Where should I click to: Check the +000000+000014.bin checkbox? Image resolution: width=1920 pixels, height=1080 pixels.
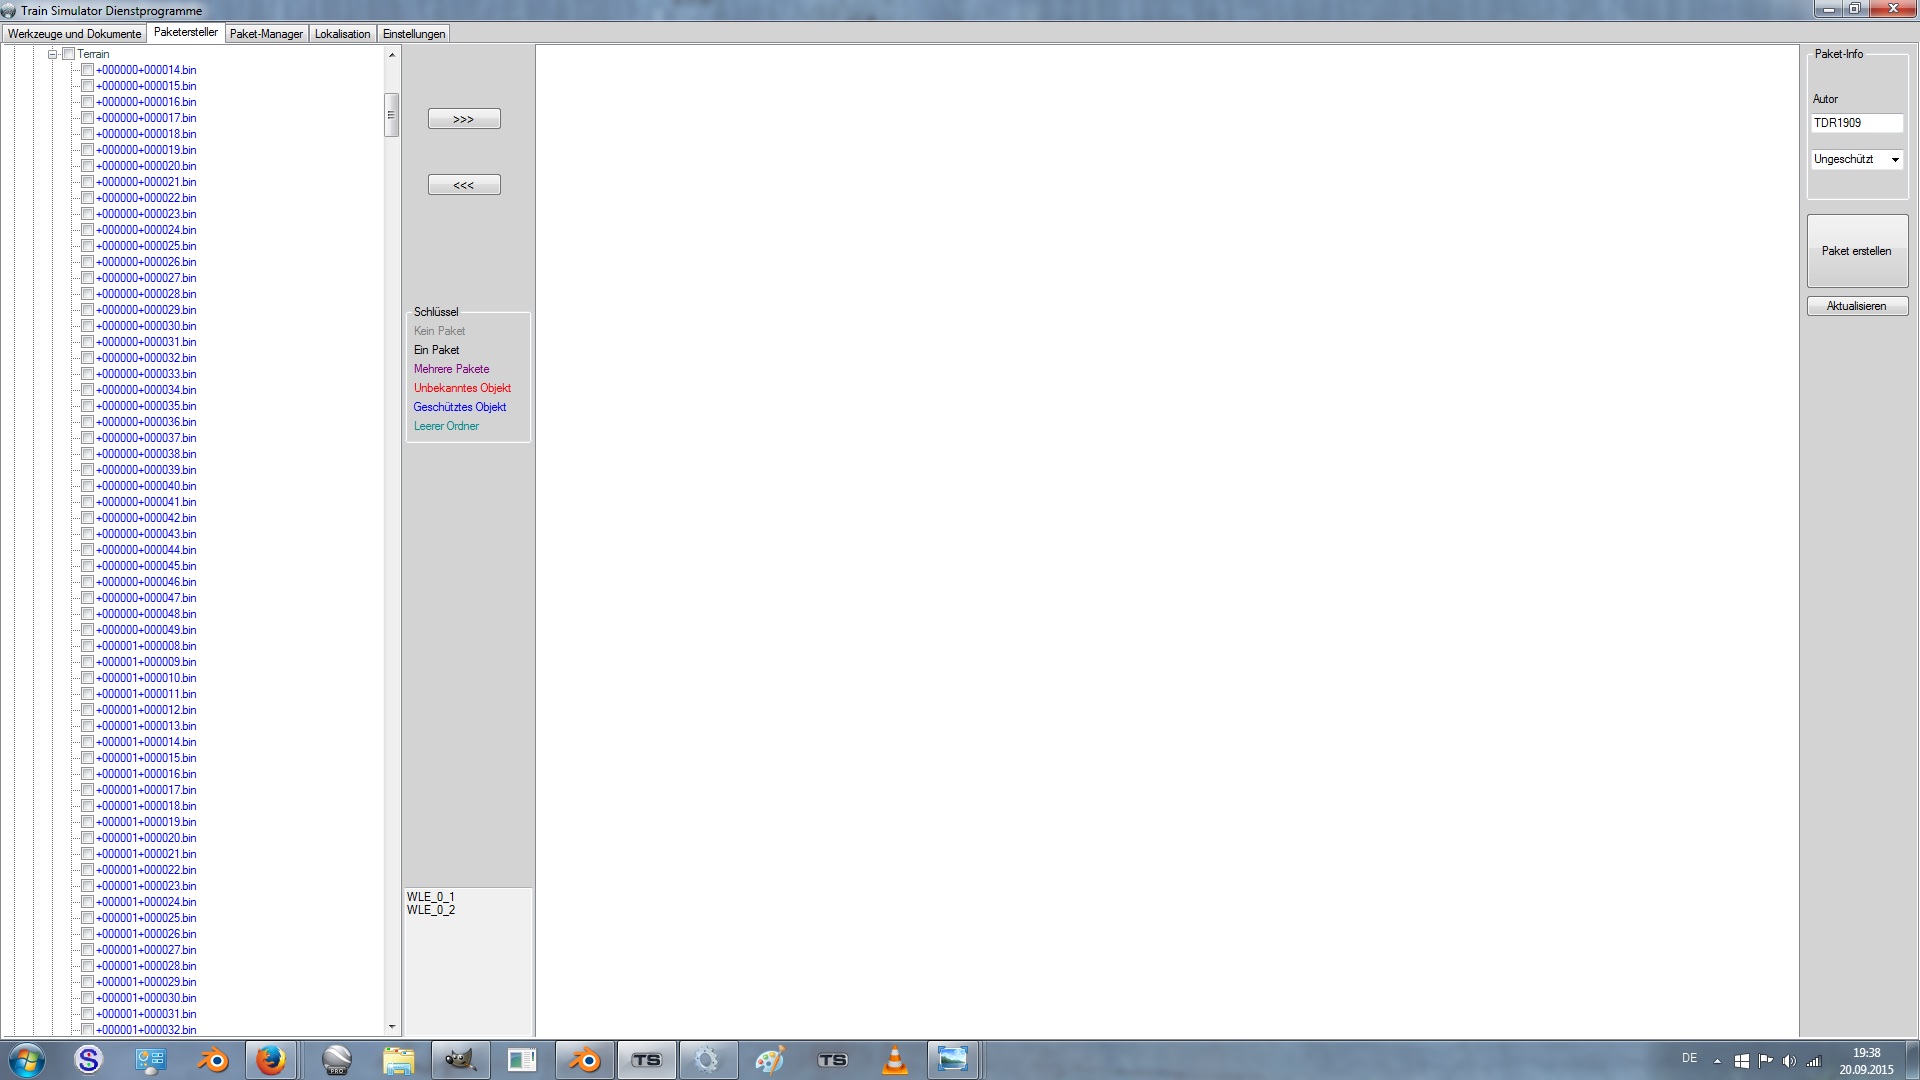[x=87, y=70]
